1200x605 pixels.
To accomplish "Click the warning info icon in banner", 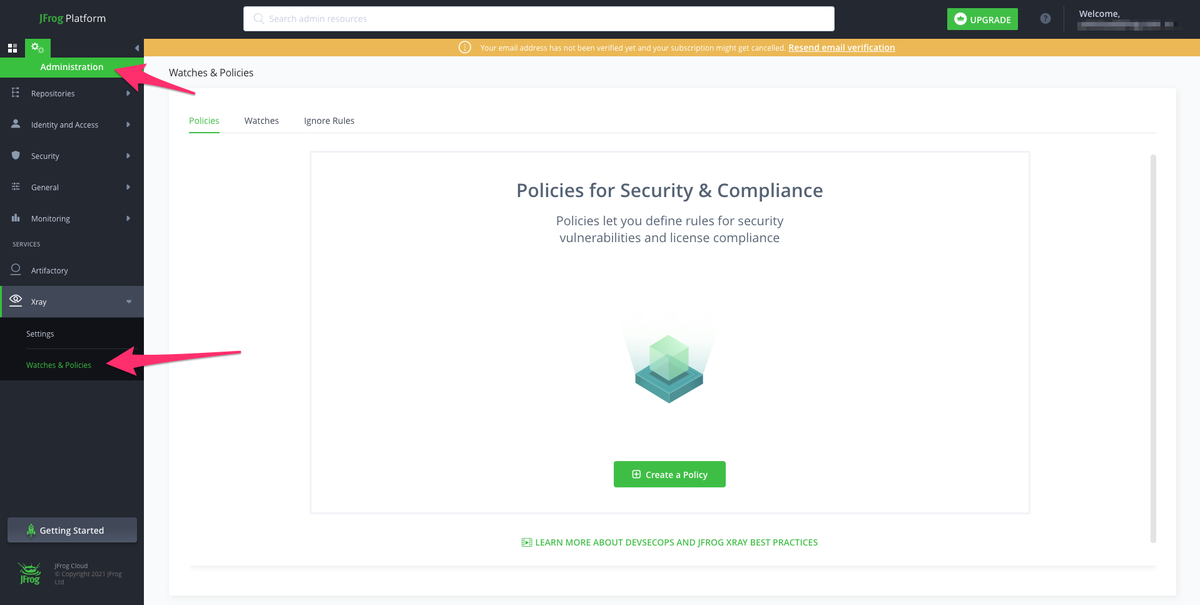I will 464,47.
